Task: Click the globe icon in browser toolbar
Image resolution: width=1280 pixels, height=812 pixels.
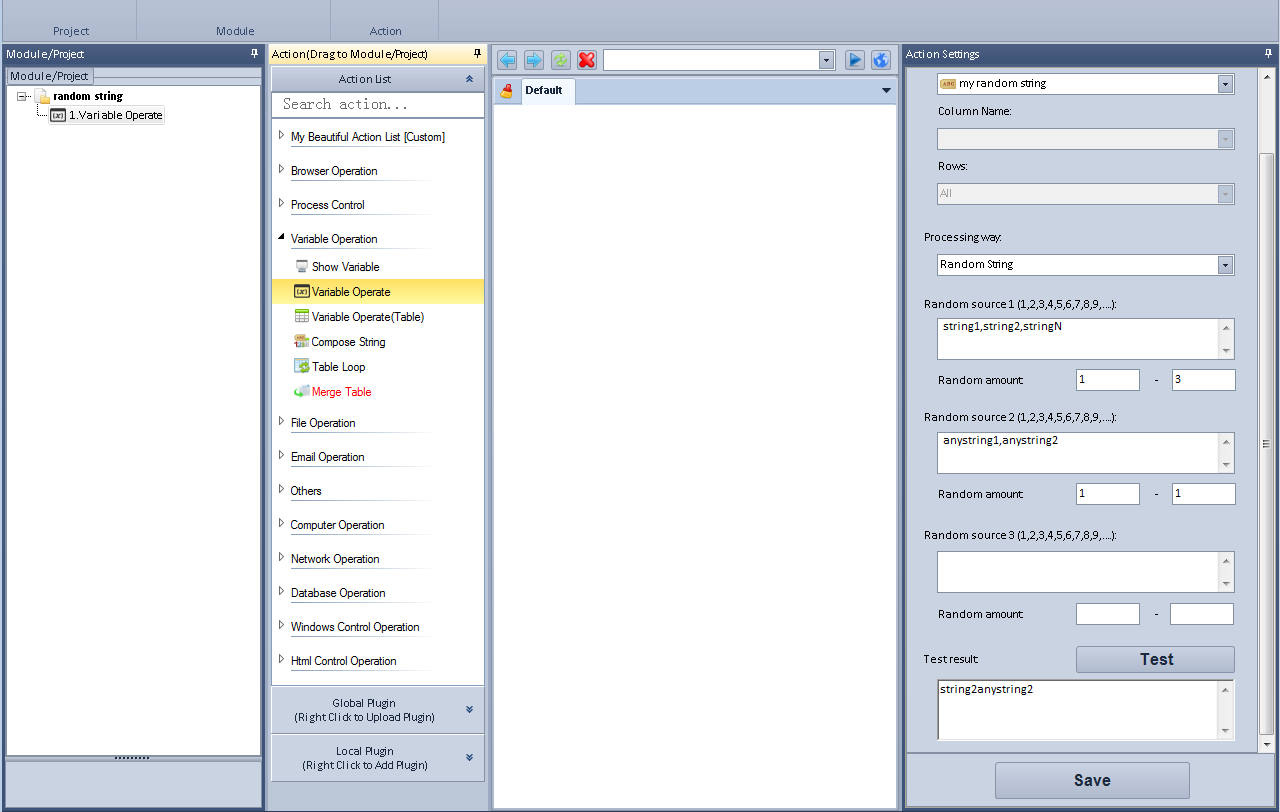Action: pyautogui.click(x=881, y=60)
